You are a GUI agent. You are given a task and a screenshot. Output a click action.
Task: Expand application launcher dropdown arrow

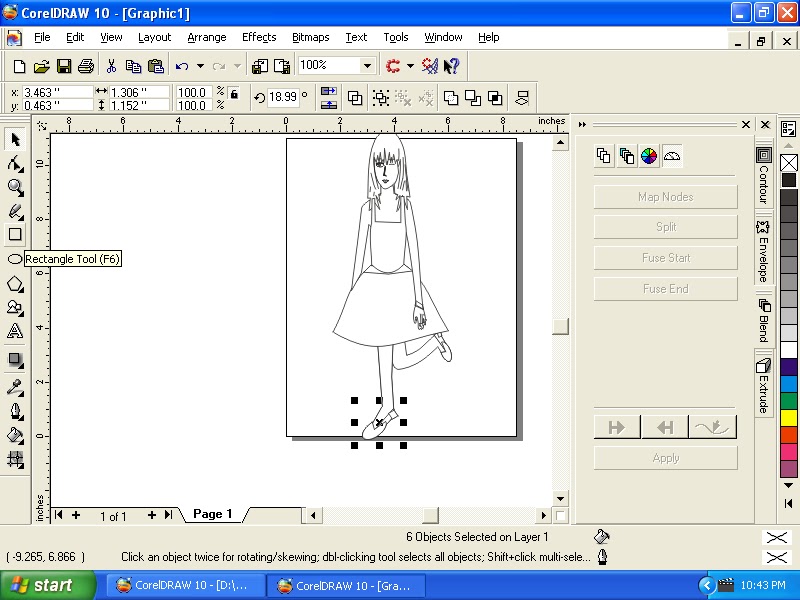tap(410, 66)
